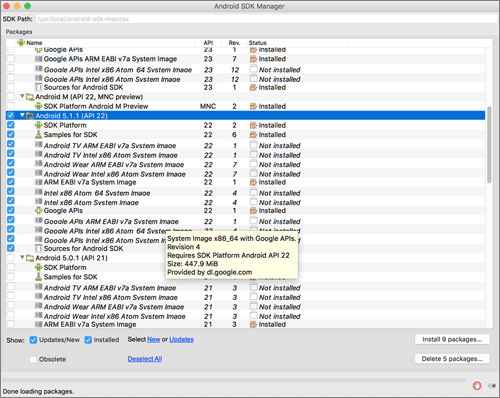Screen dimensions: 500x398
Task: Collapse the Android M (API 22, MNC preview) group
Action: point(22,96)
